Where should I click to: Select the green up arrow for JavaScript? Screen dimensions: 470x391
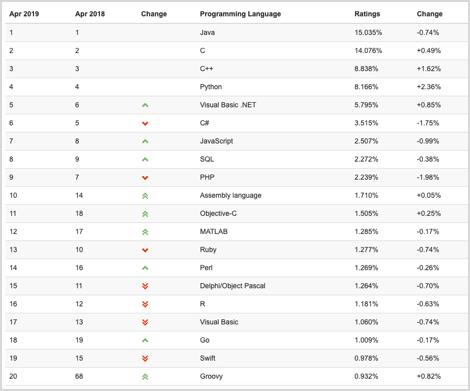coord(145,141)
